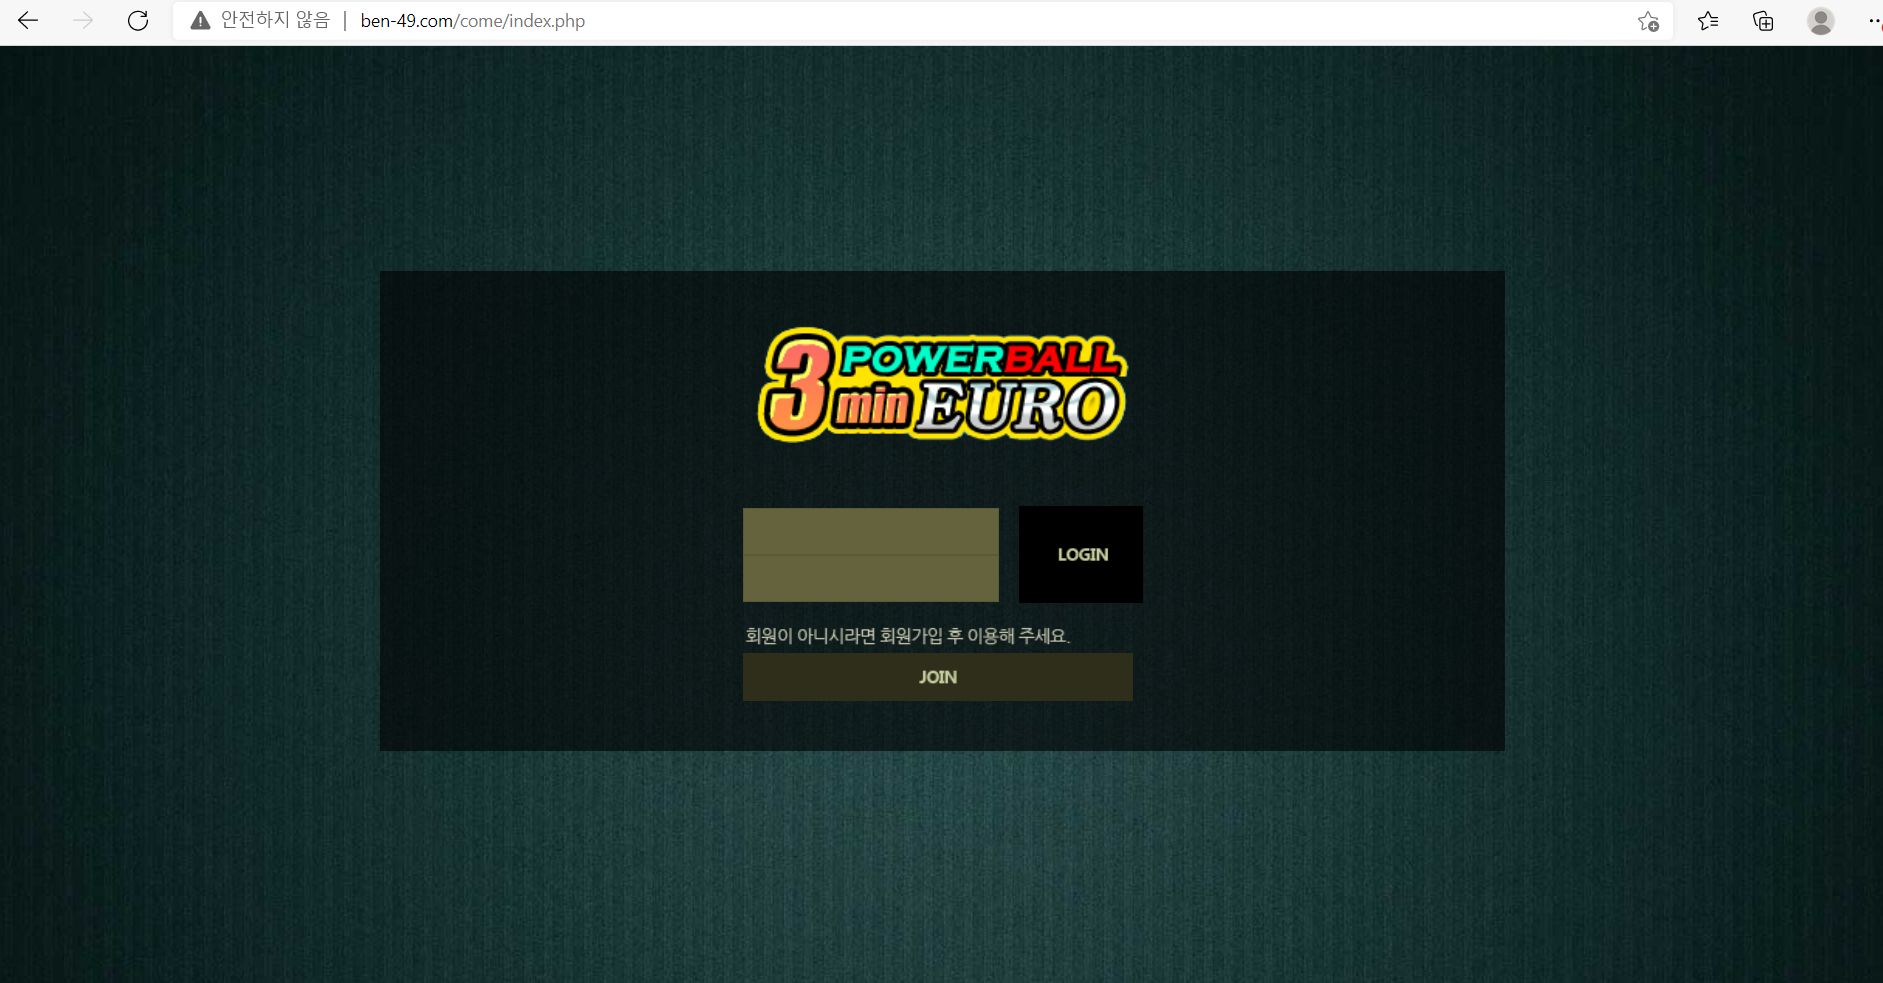The height and width of the screenshot is (983, 1883).
Task: Click the 3min Powerball Euro logo
Action: coord(942,385)
